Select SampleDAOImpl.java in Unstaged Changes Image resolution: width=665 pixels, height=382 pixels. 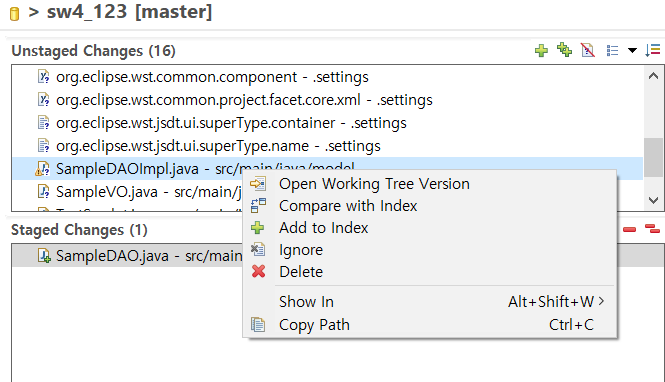coord(327,169)
